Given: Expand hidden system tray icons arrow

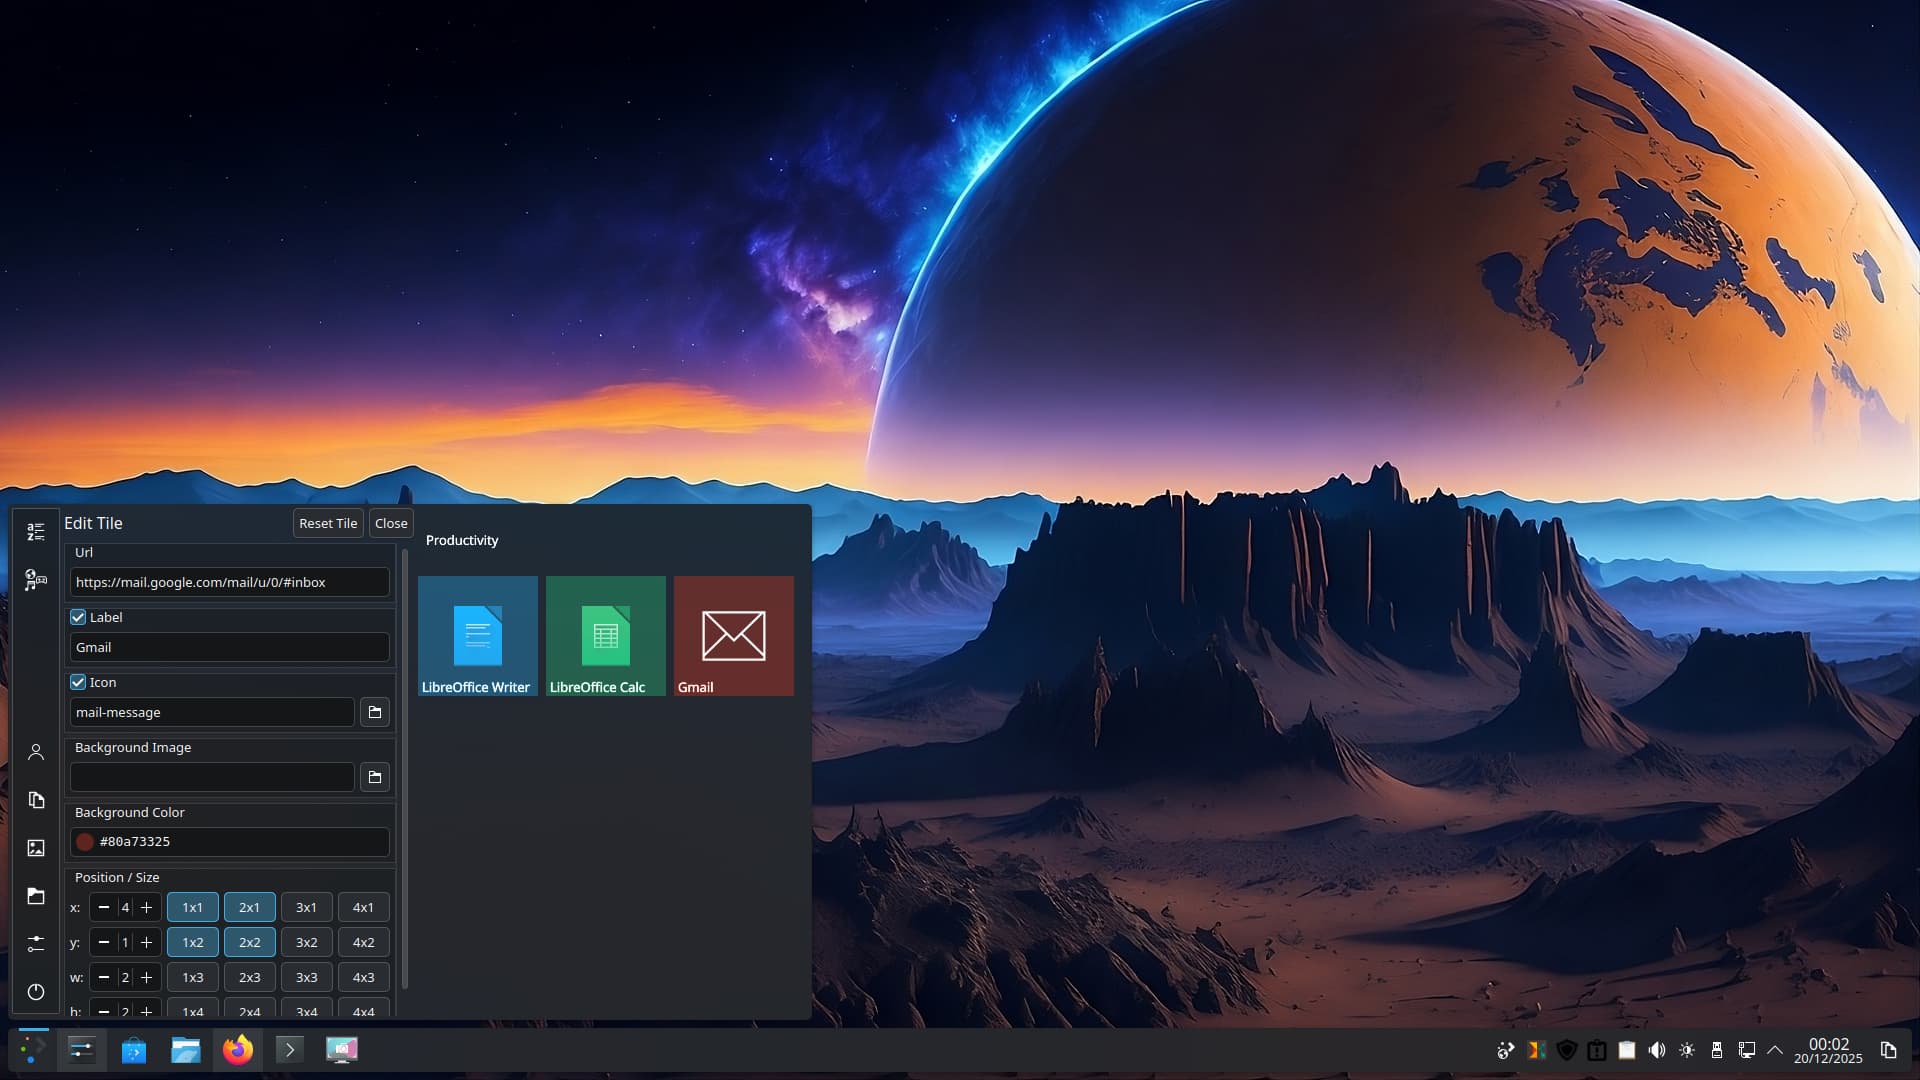Looking at the screenshot, I should (x=1775, y=1050).
